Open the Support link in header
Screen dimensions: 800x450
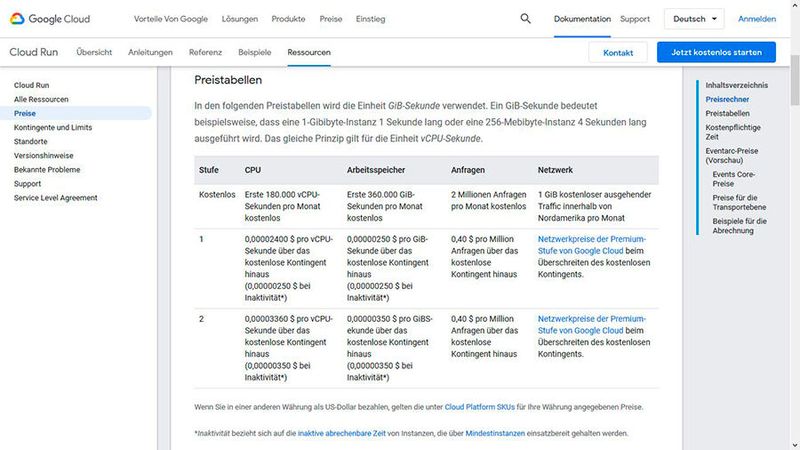coord(635,19)
